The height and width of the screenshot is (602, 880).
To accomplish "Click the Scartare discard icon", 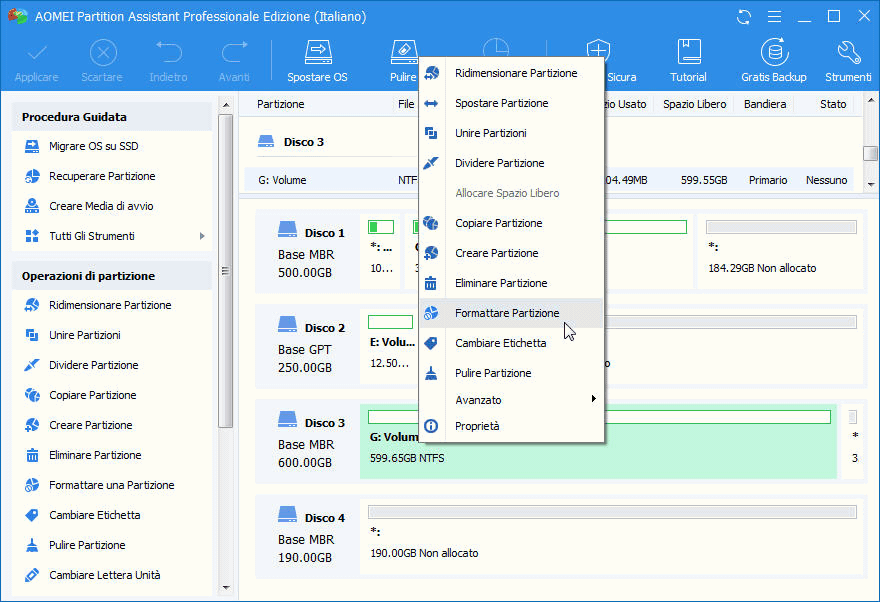I will (x=103, y=54).
